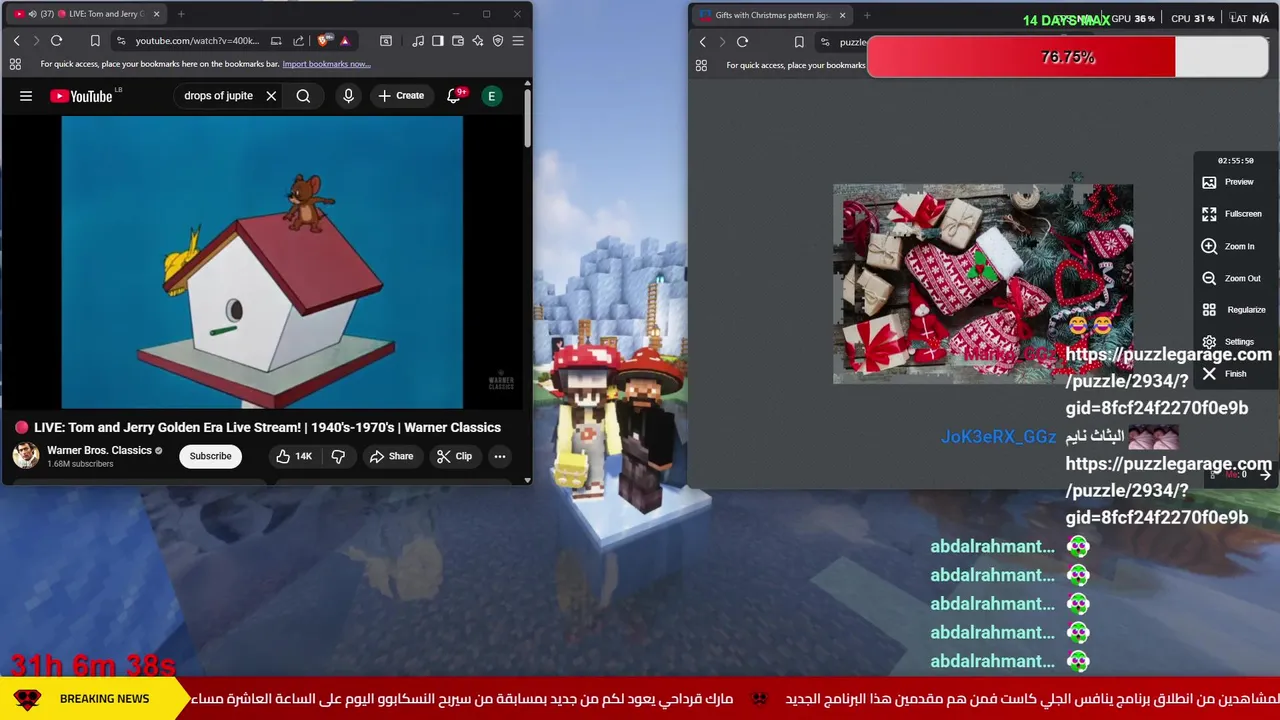Reload the YouTube page

[56, 41]
